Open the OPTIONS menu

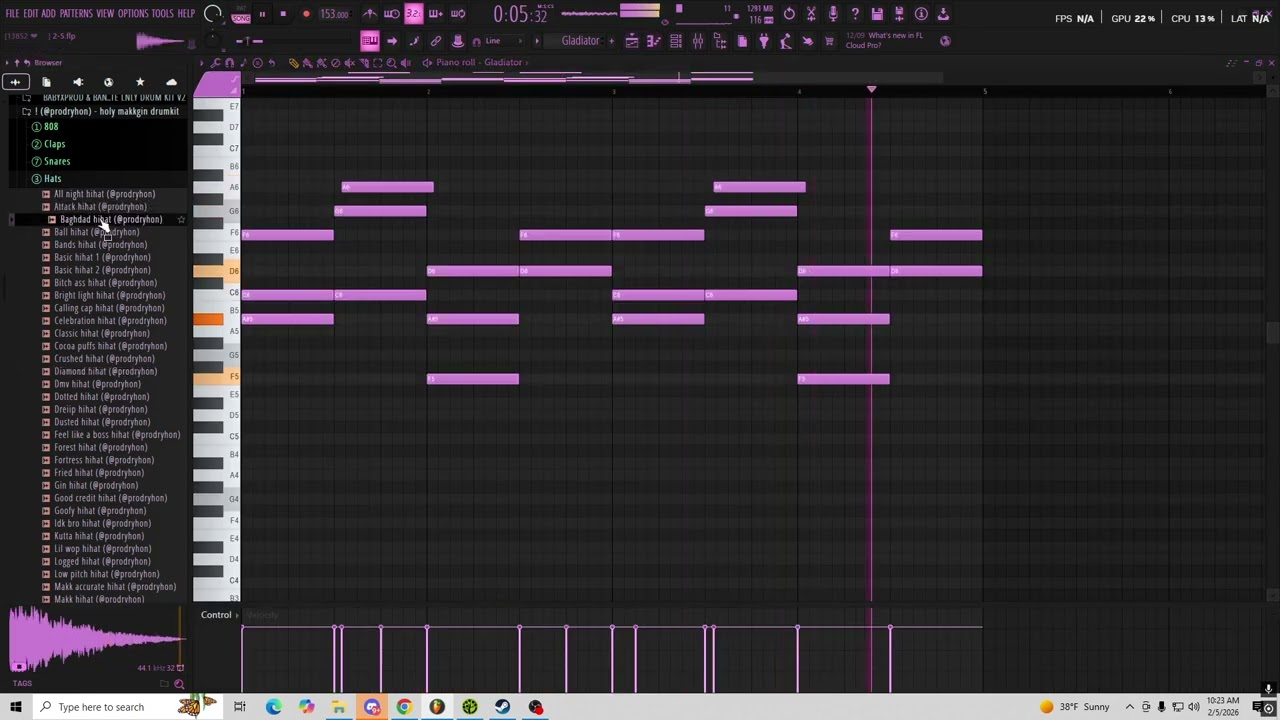click(133, 14)
